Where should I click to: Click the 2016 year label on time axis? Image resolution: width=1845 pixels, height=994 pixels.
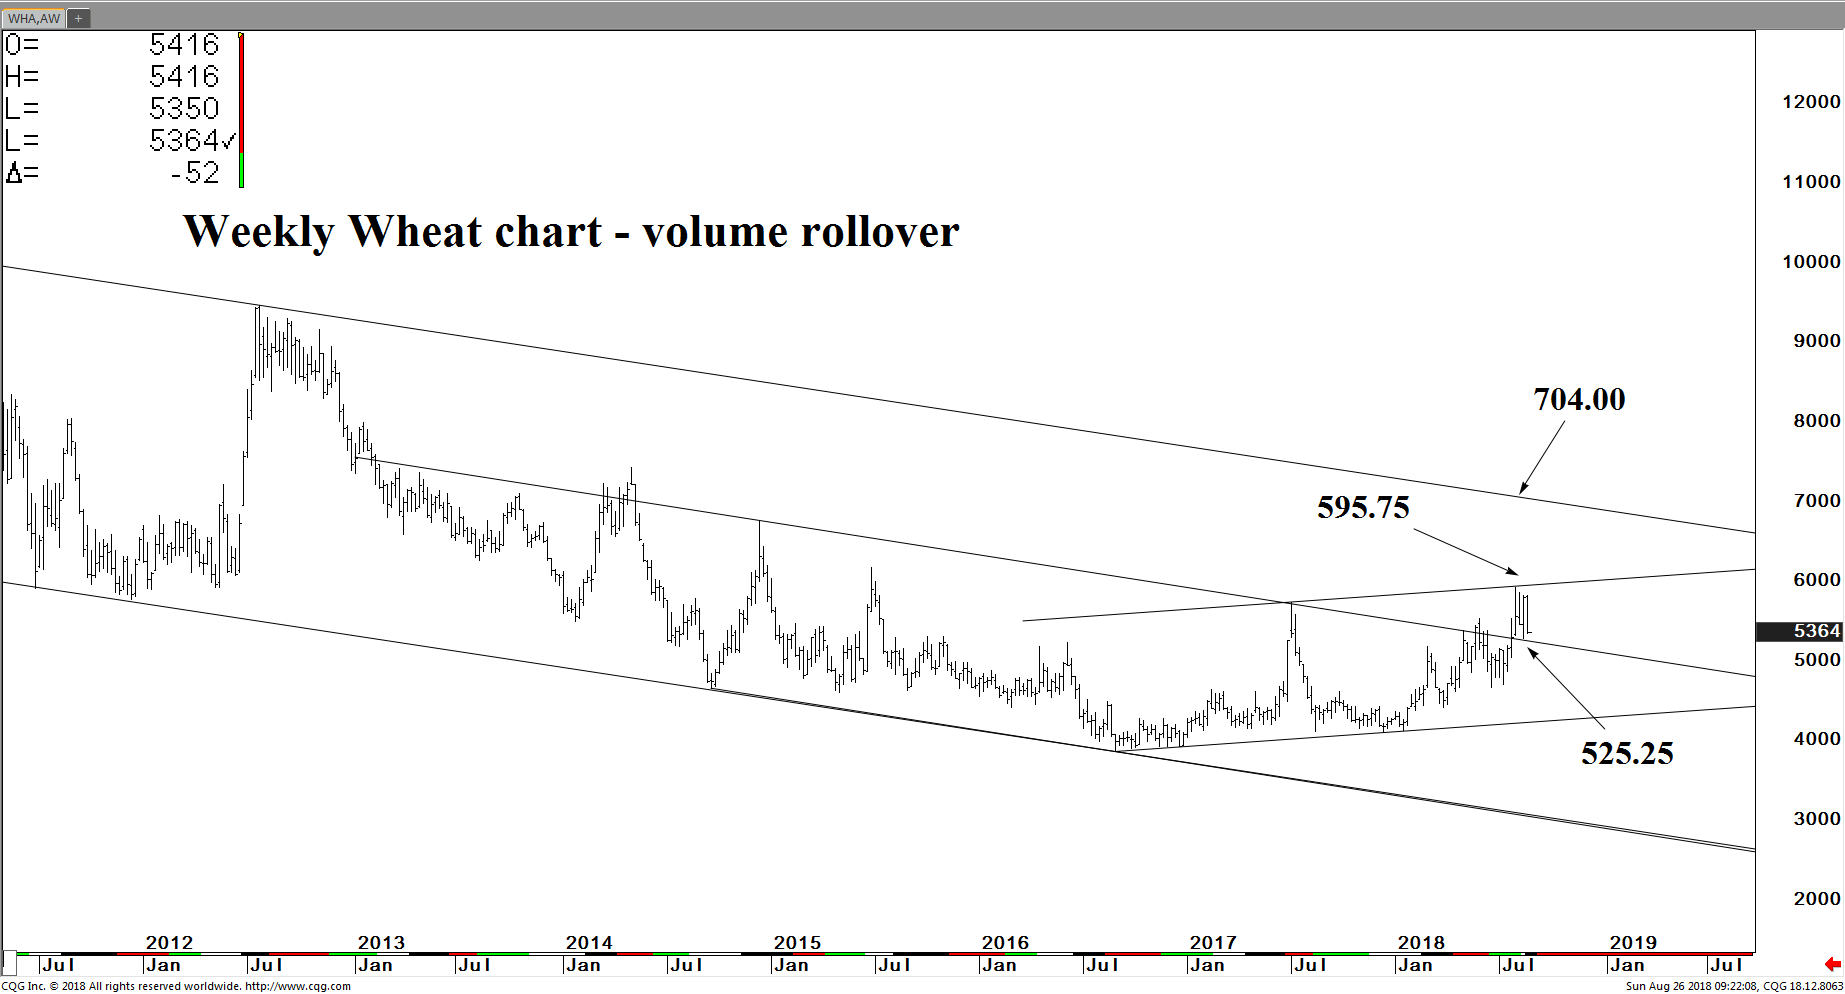point(1005,943)
